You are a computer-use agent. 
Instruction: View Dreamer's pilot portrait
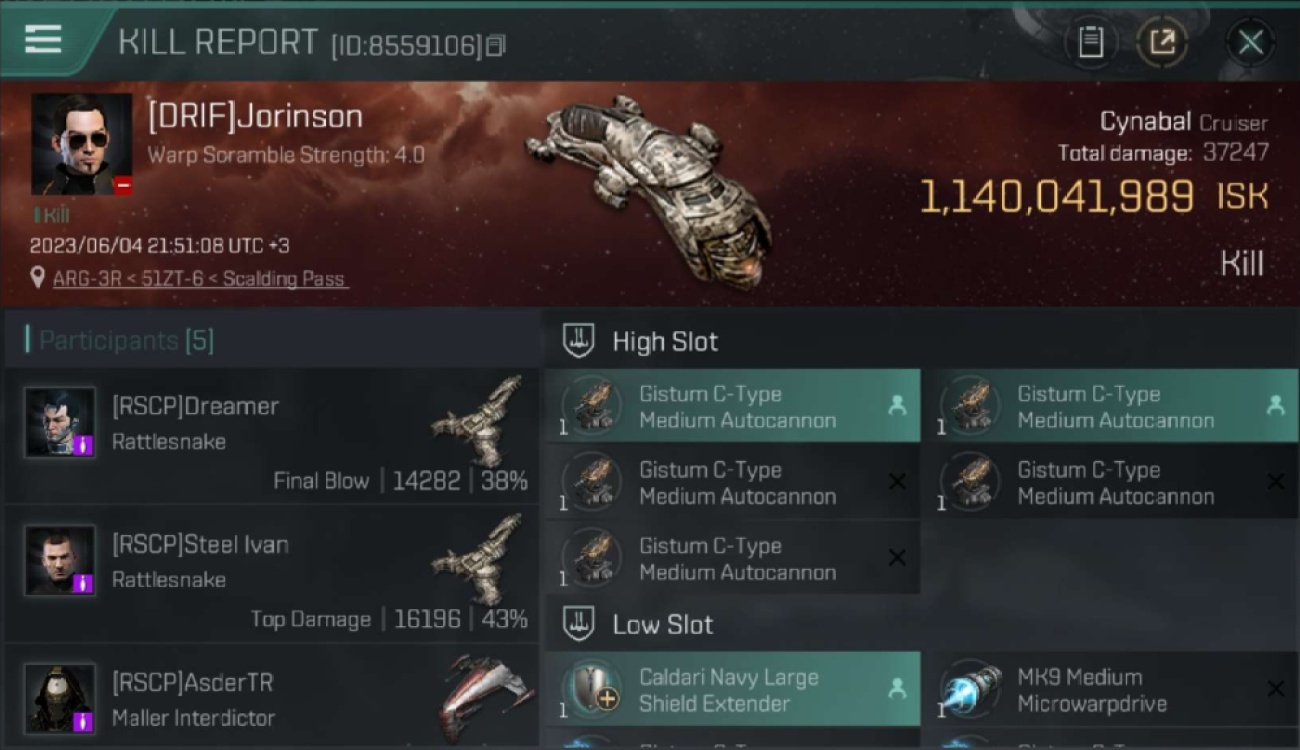point(60,423)
